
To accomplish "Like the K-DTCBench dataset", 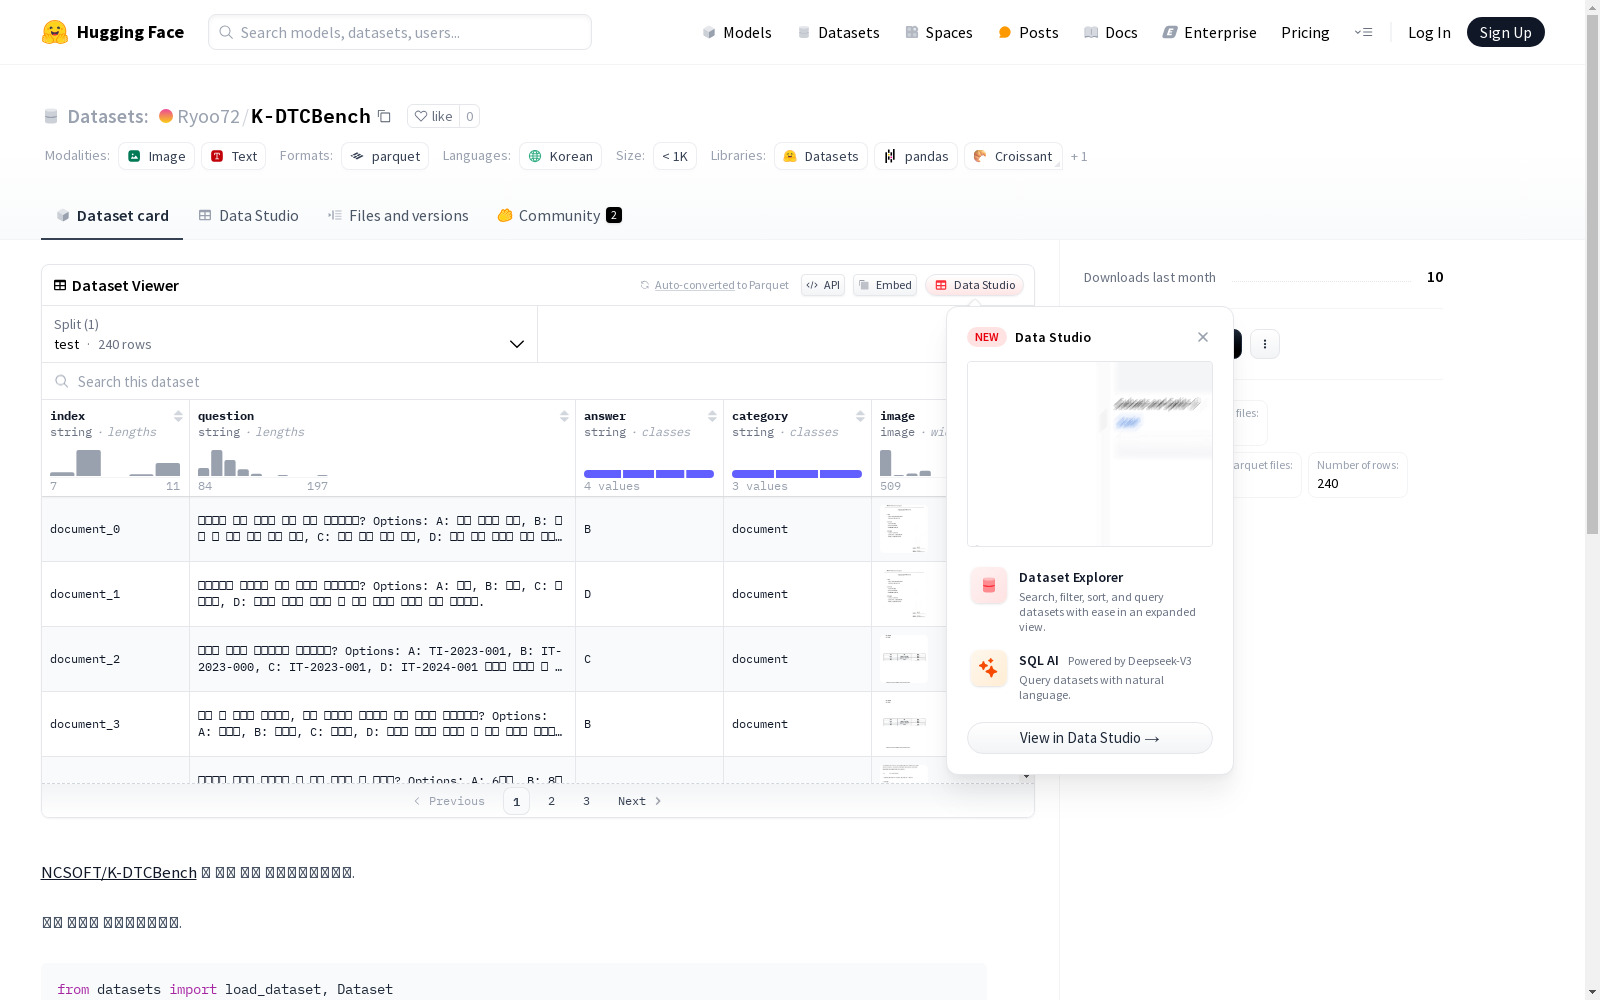I will (433, 116).
